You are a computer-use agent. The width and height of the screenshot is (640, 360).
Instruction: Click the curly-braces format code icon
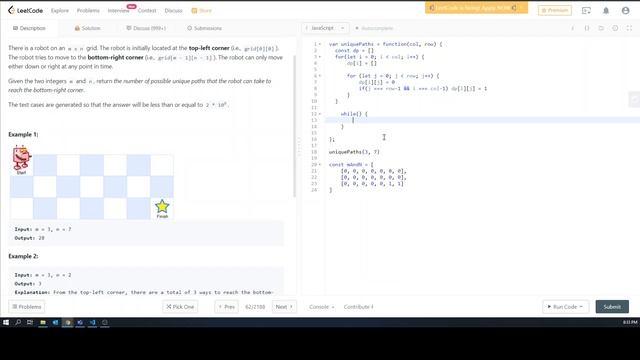(x=587, y=28)
